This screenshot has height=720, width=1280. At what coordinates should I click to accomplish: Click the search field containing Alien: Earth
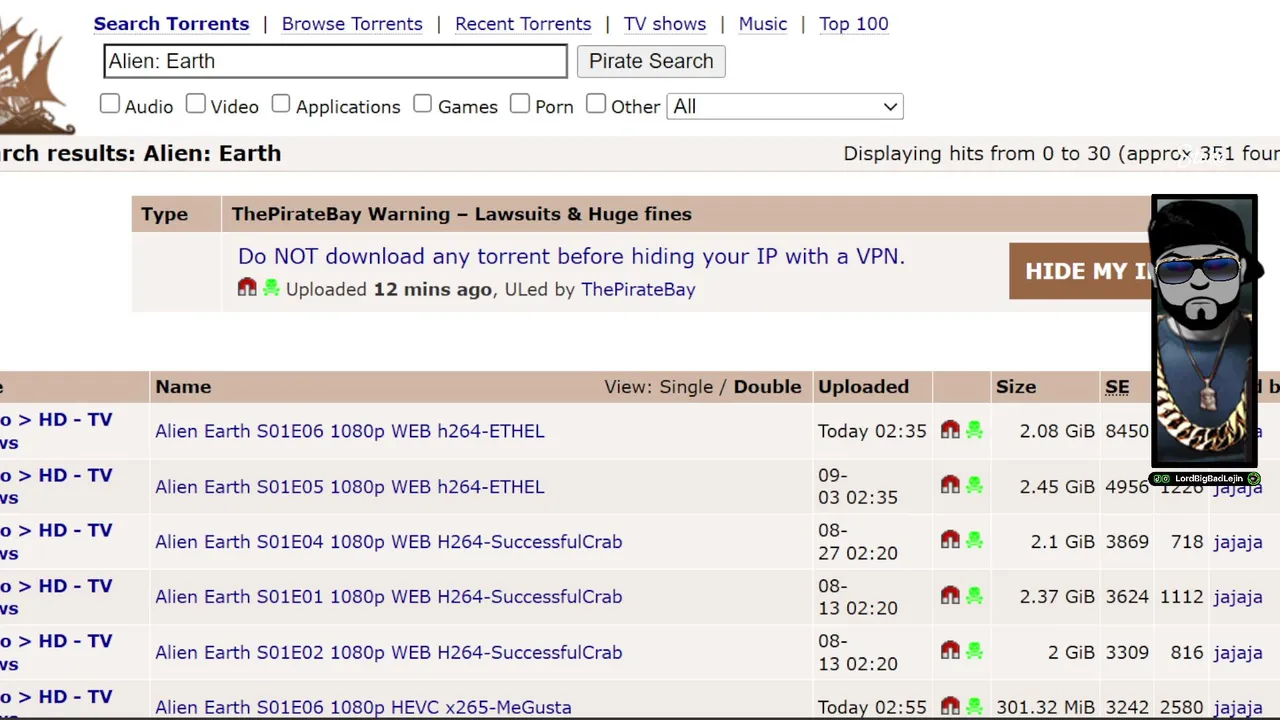(336, 61)
